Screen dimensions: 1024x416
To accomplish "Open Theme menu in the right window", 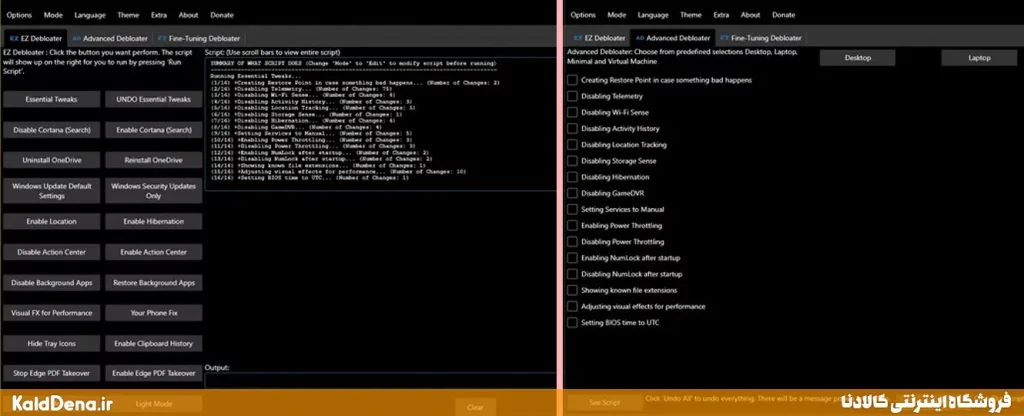I will pos(691,15).
